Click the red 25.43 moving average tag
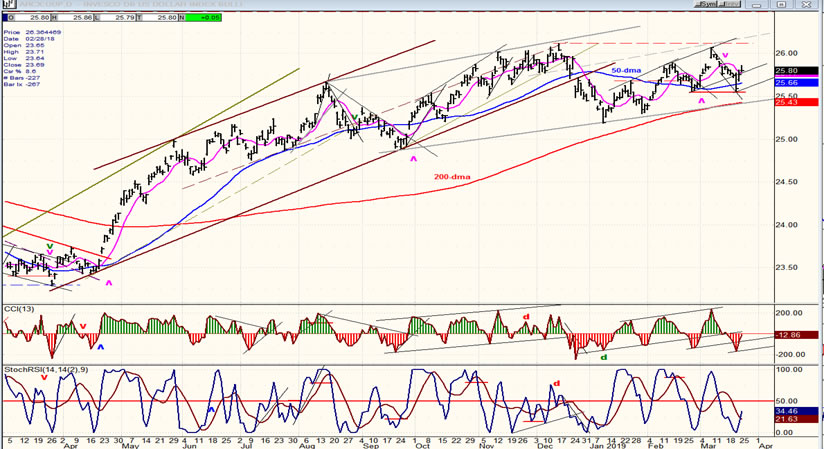The image size is (824, 449). pos(796,102)
